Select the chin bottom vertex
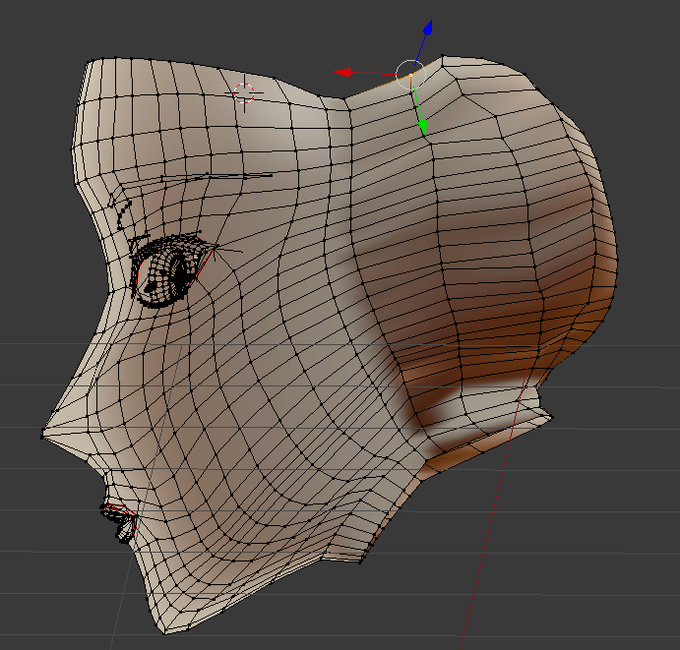Viewport: 680px width, 650px height. pyautogui.click(x=164, y=632)
